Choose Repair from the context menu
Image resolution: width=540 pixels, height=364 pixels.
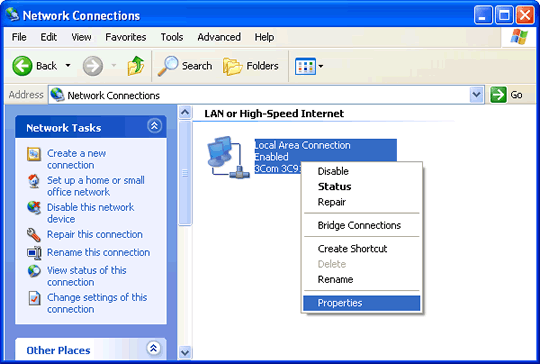point(361,202)
